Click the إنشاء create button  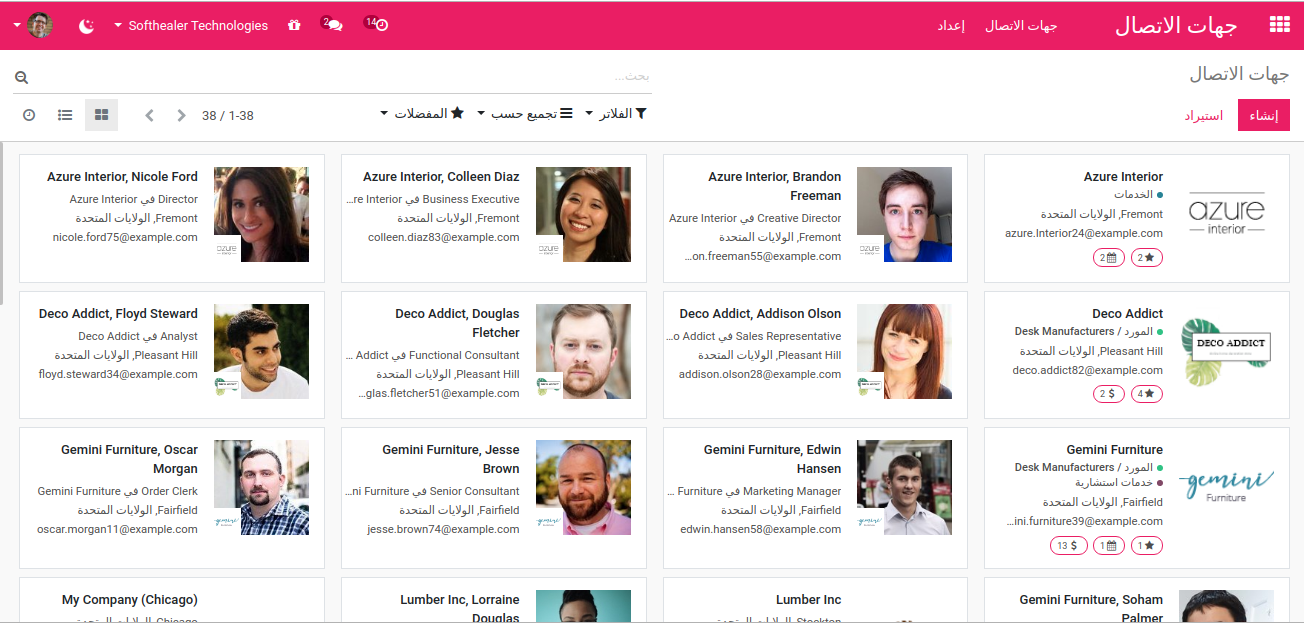tap(1264, 115)
